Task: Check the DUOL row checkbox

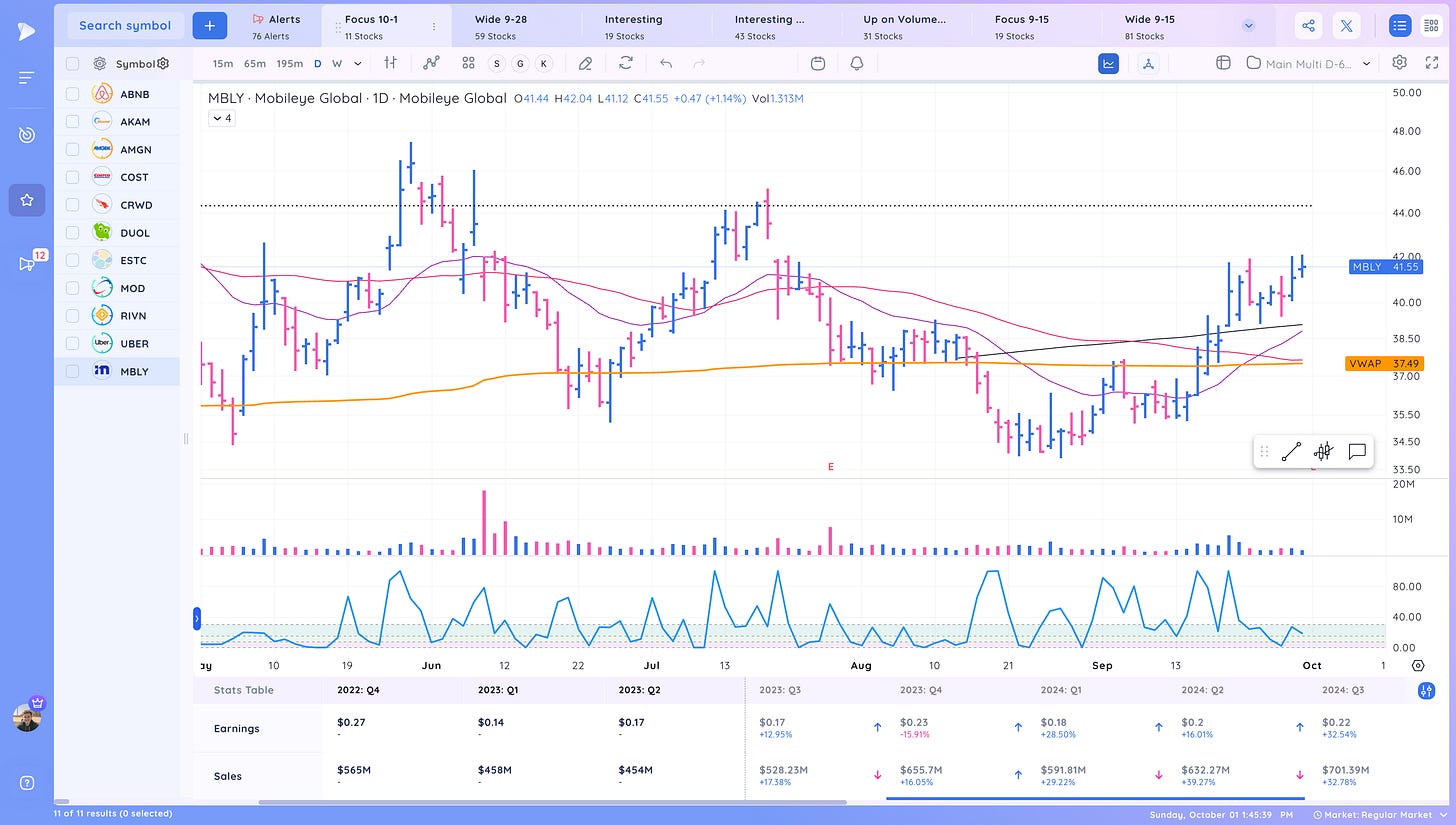Action: (x=72, y=232)
